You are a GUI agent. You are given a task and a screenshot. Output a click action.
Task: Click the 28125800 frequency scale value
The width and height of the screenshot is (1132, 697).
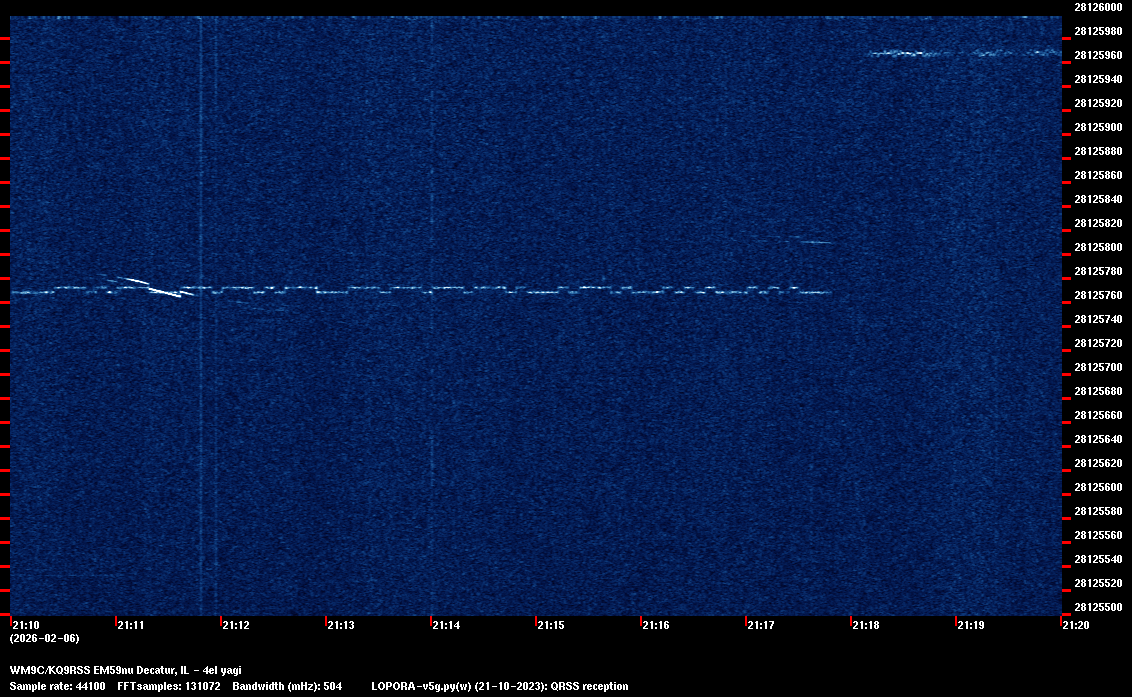[1098, 247]
